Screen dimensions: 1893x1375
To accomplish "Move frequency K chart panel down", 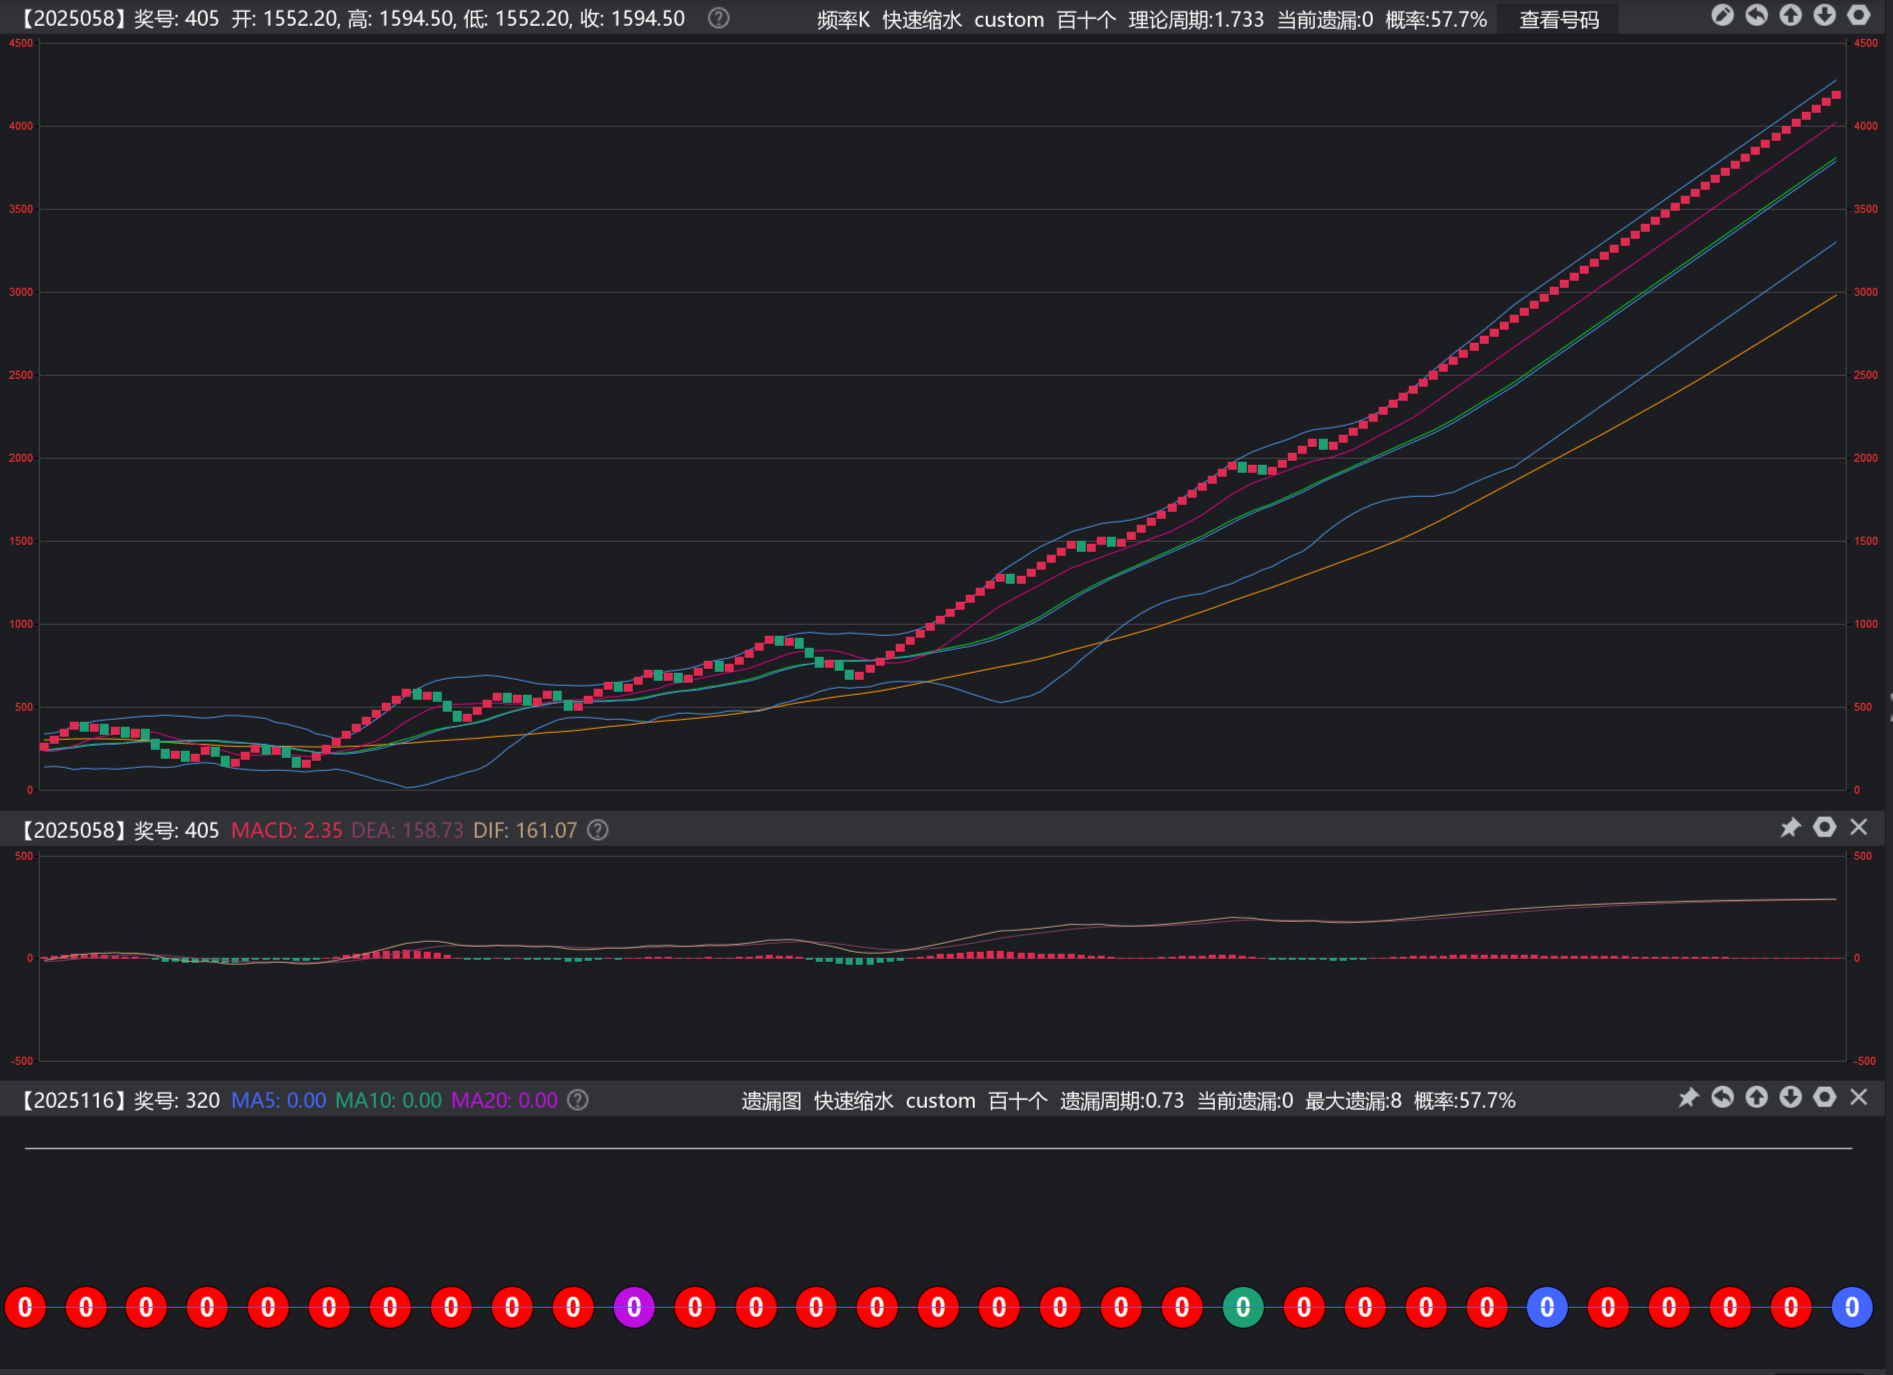I will [1825, 16].
